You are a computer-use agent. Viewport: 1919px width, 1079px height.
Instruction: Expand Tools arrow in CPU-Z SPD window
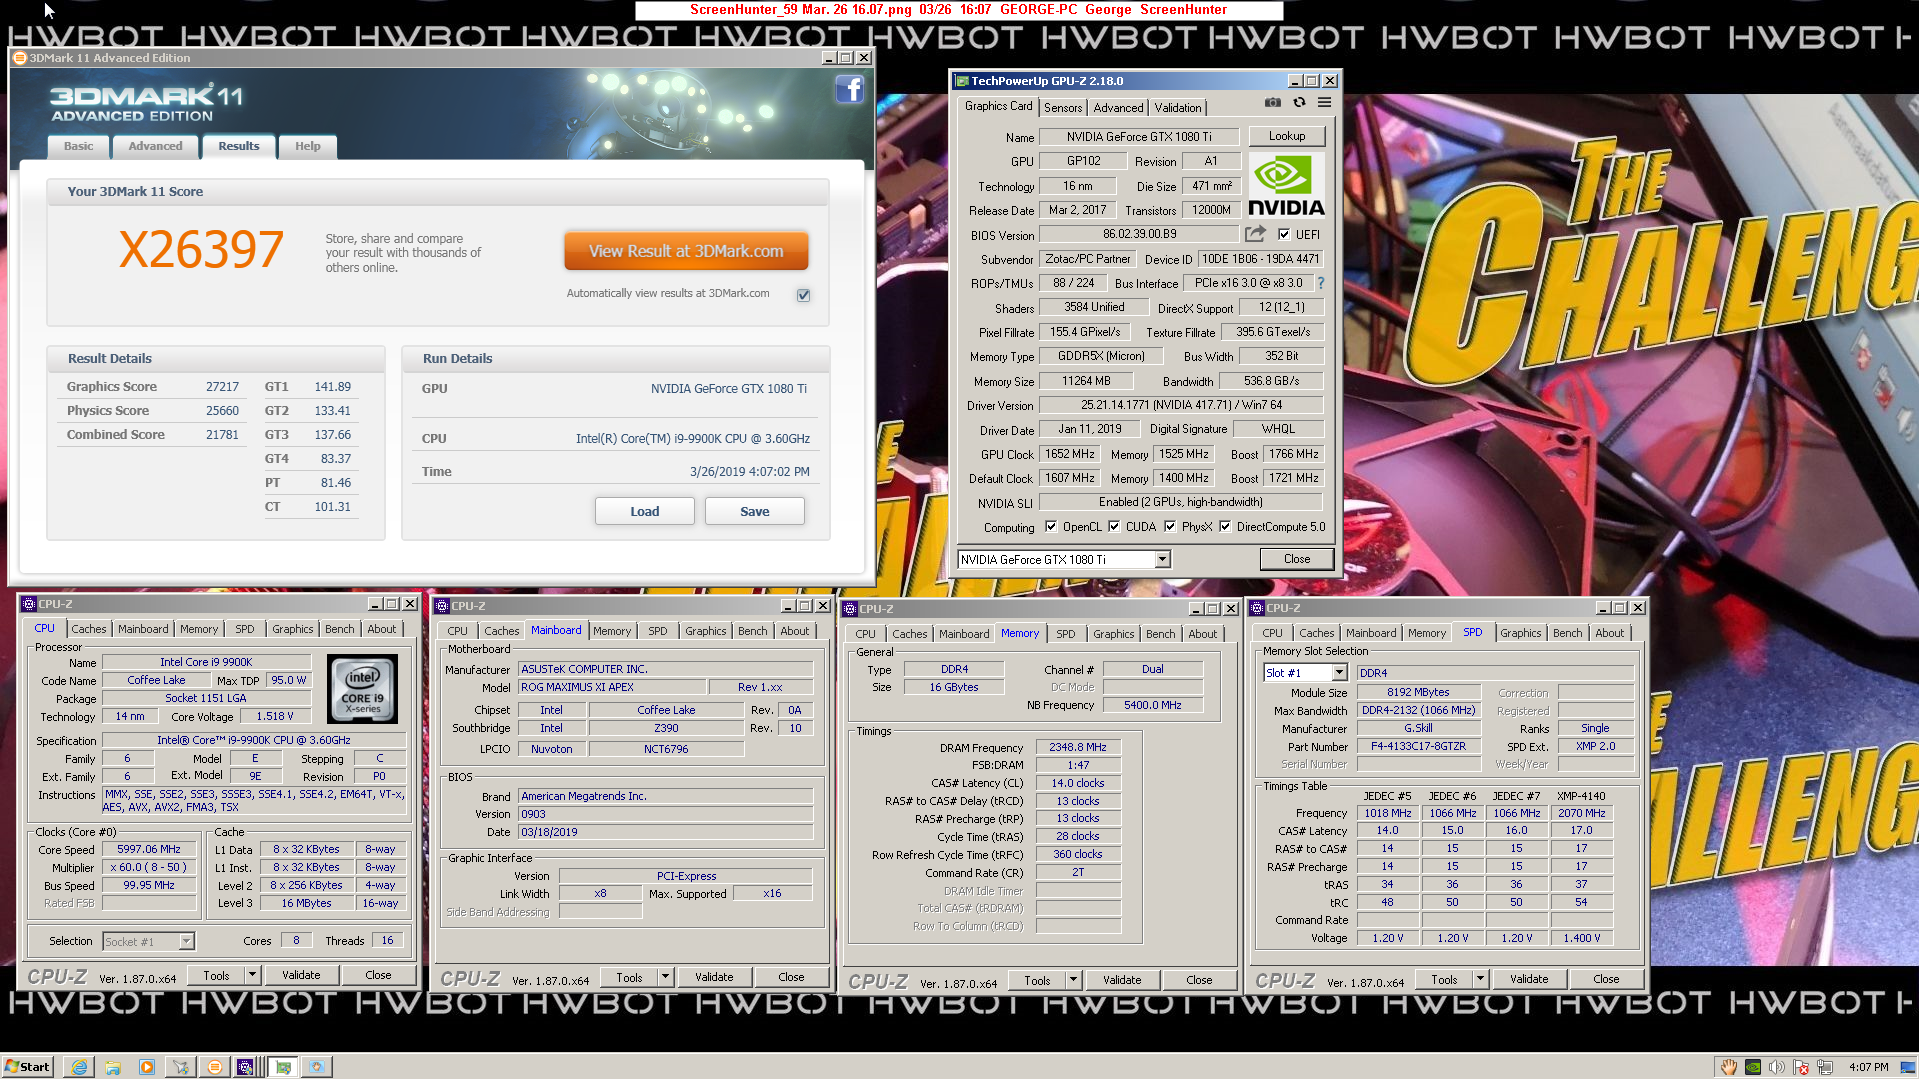tap(1480, 979)
